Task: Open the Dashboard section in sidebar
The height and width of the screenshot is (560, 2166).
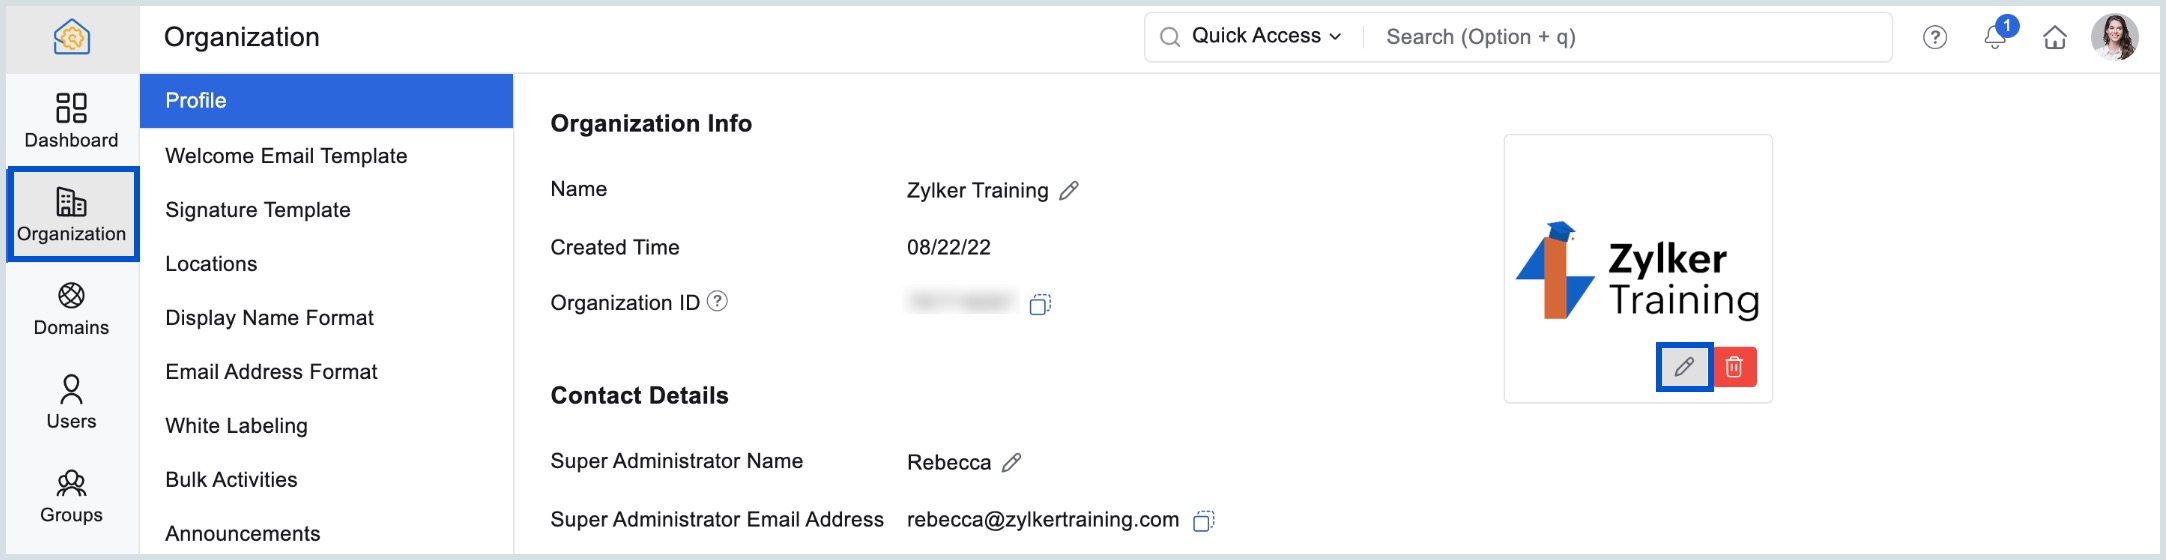Action: (x=71, y=120)
